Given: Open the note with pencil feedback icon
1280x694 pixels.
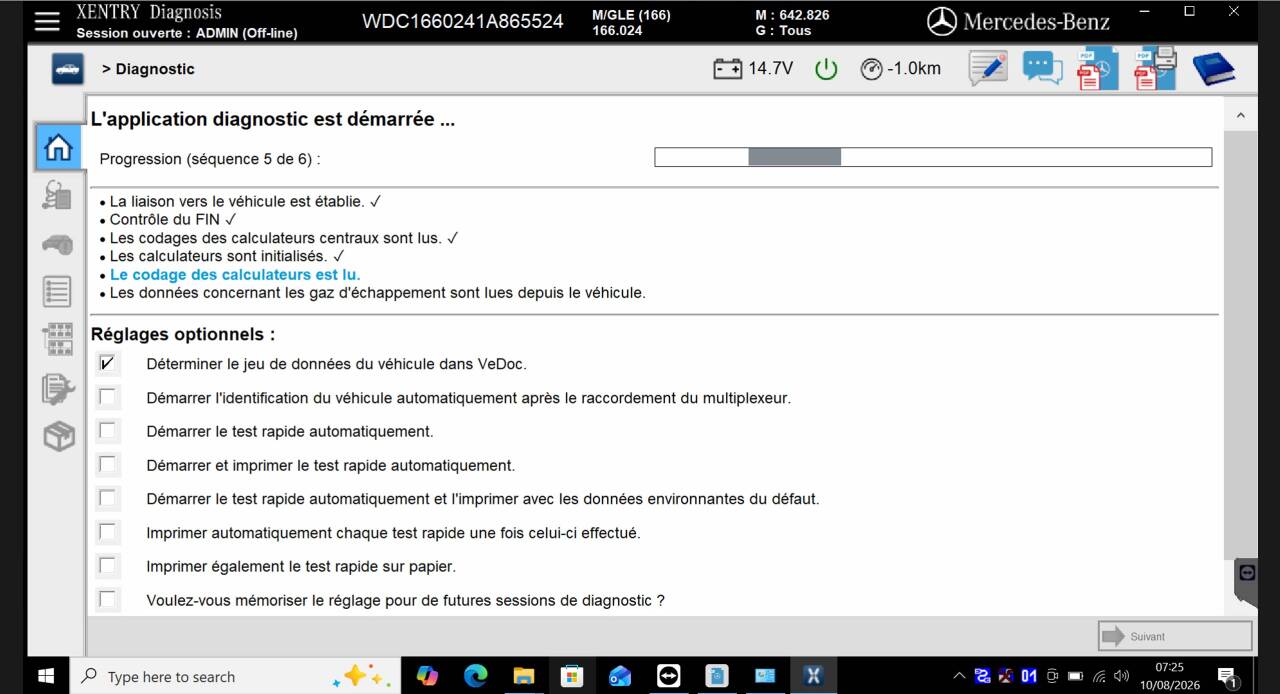Looking at the screenshot, I should (x=988, y=69).
